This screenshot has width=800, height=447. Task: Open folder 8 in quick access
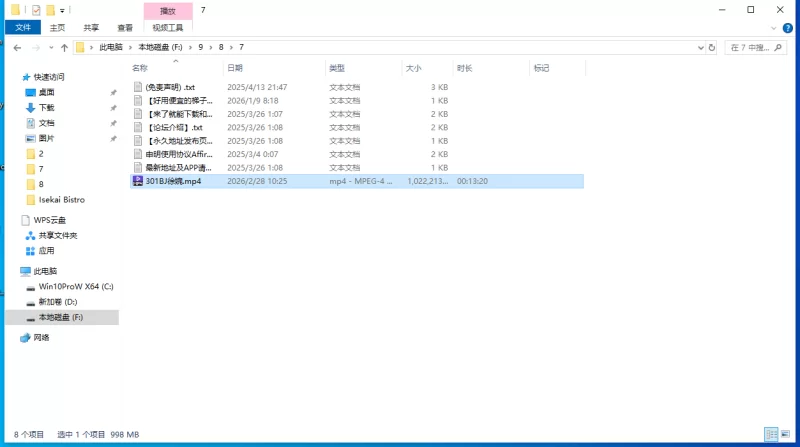41,184
